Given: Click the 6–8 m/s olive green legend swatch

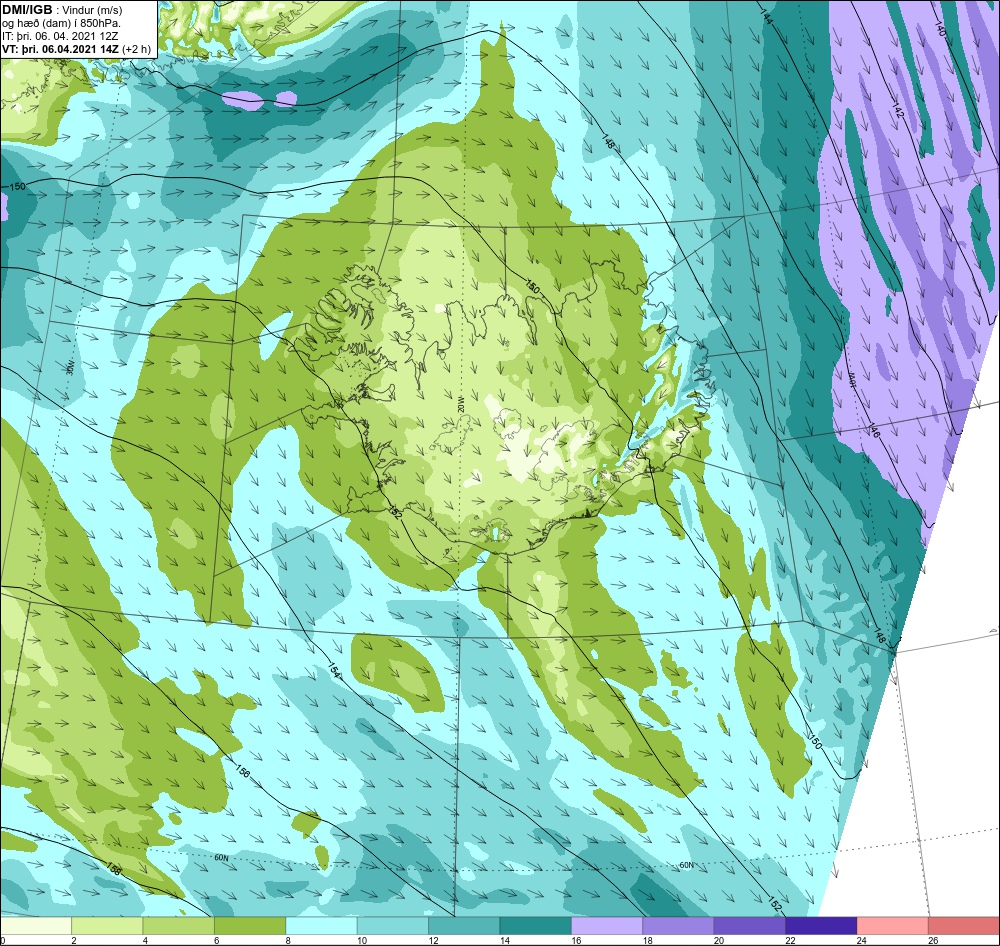Looking at the screenshot, I should click(250, 926).
